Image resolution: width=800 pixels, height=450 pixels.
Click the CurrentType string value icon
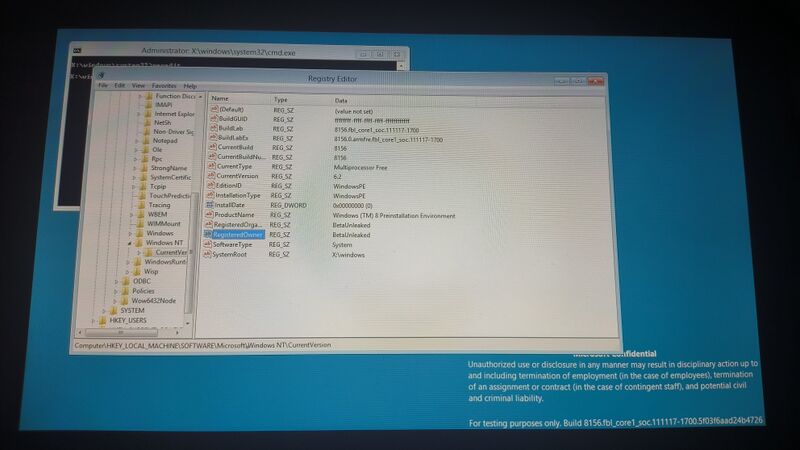pos(212,166)
